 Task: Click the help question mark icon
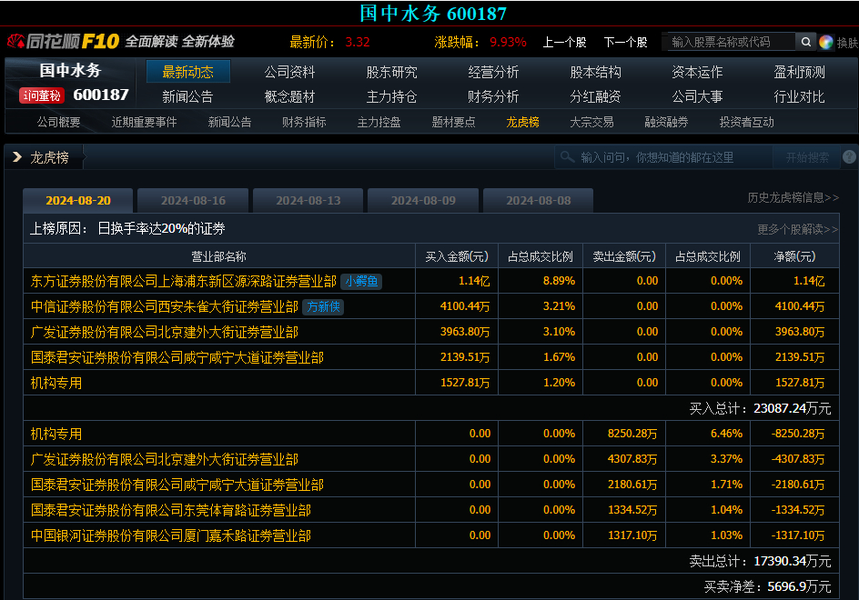tap(849, 157)
